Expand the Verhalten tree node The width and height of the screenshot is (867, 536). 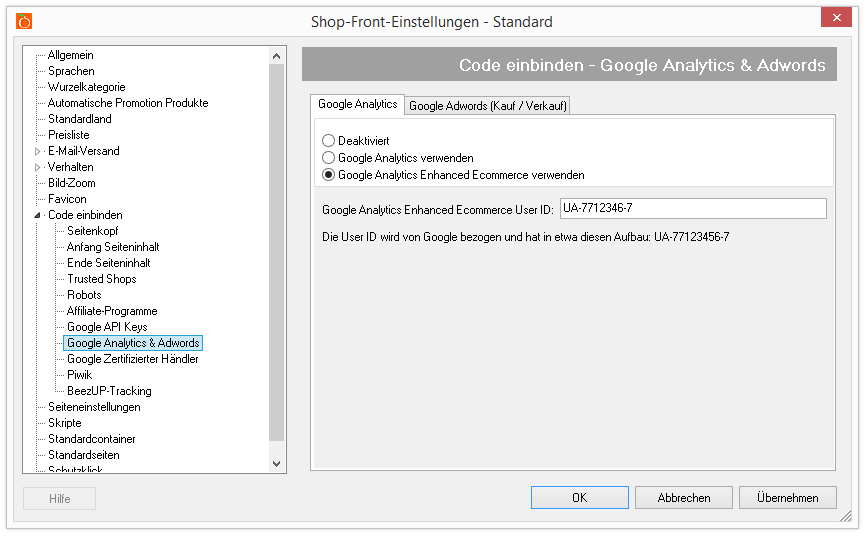tap(39, 167)
